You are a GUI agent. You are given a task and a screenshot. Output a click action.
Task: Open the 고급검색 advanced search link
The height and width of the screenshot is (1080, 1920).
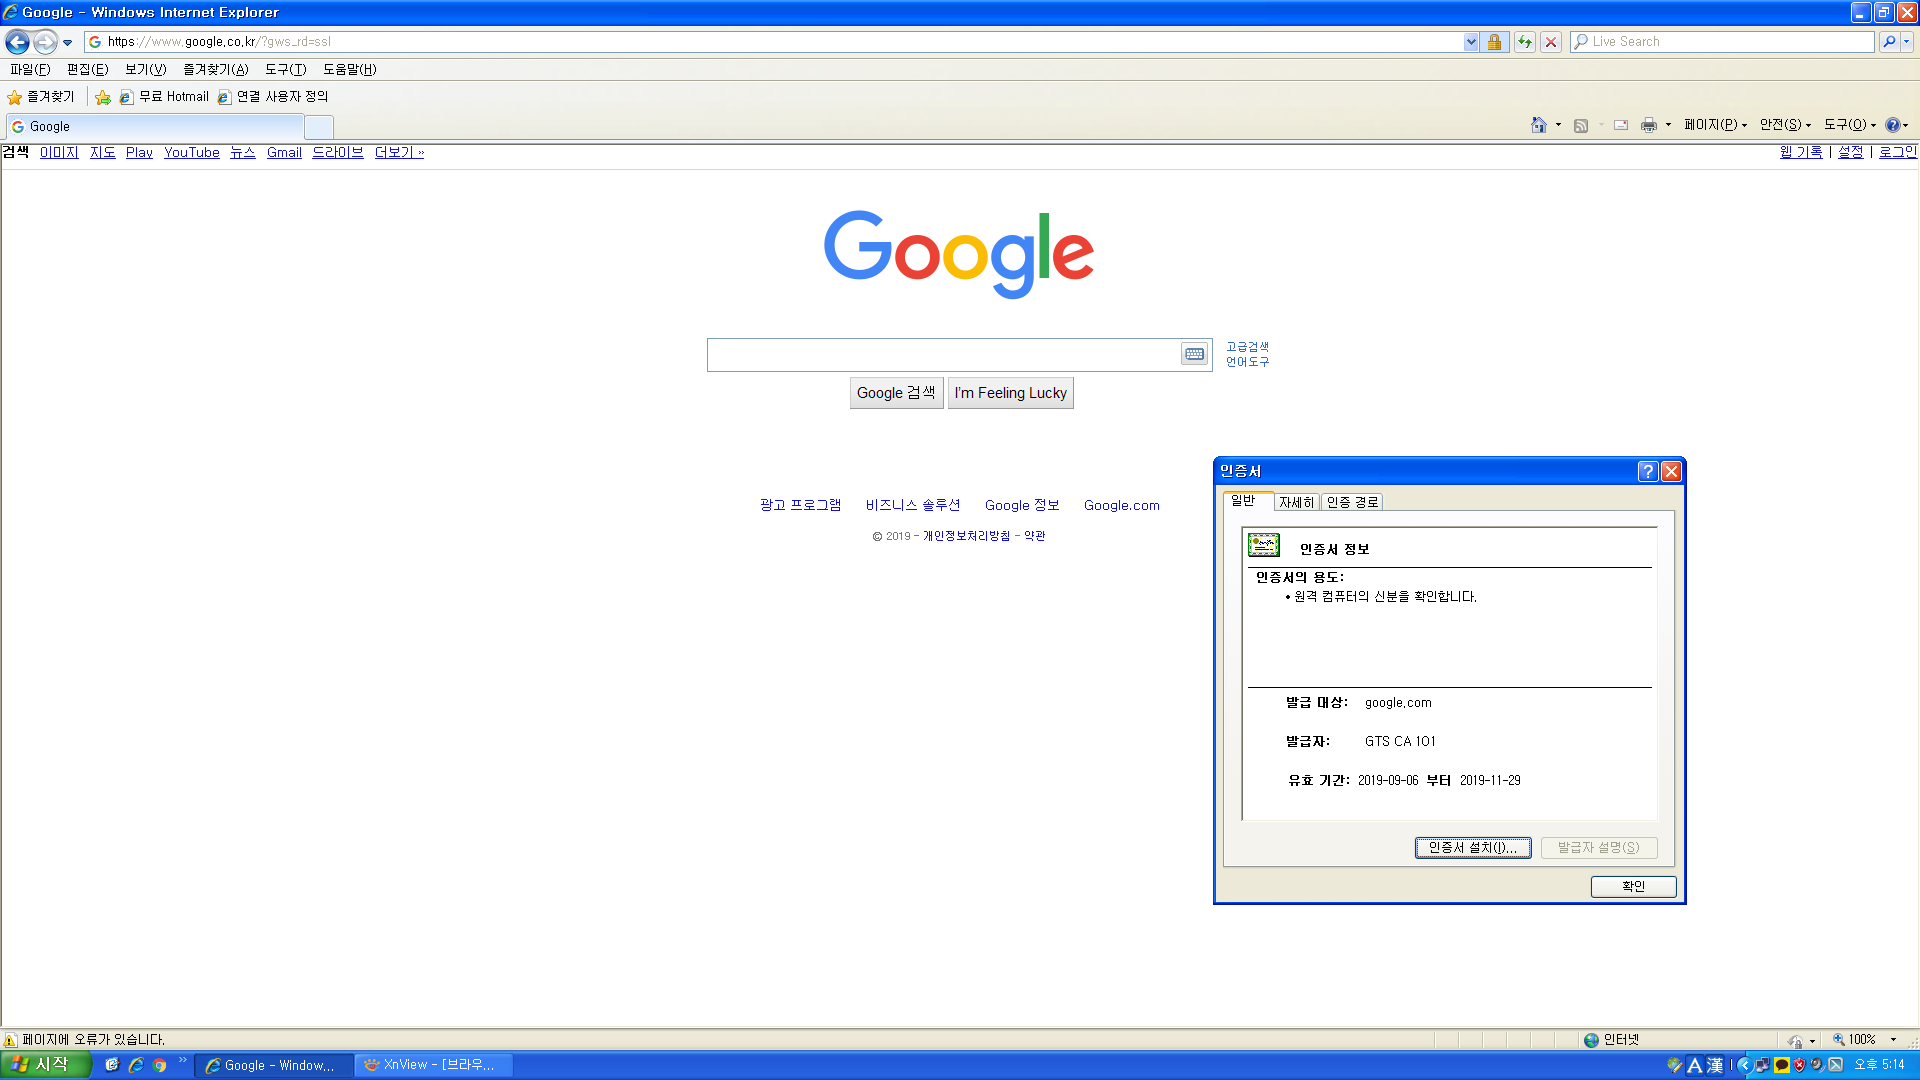tap(1247, 347)
